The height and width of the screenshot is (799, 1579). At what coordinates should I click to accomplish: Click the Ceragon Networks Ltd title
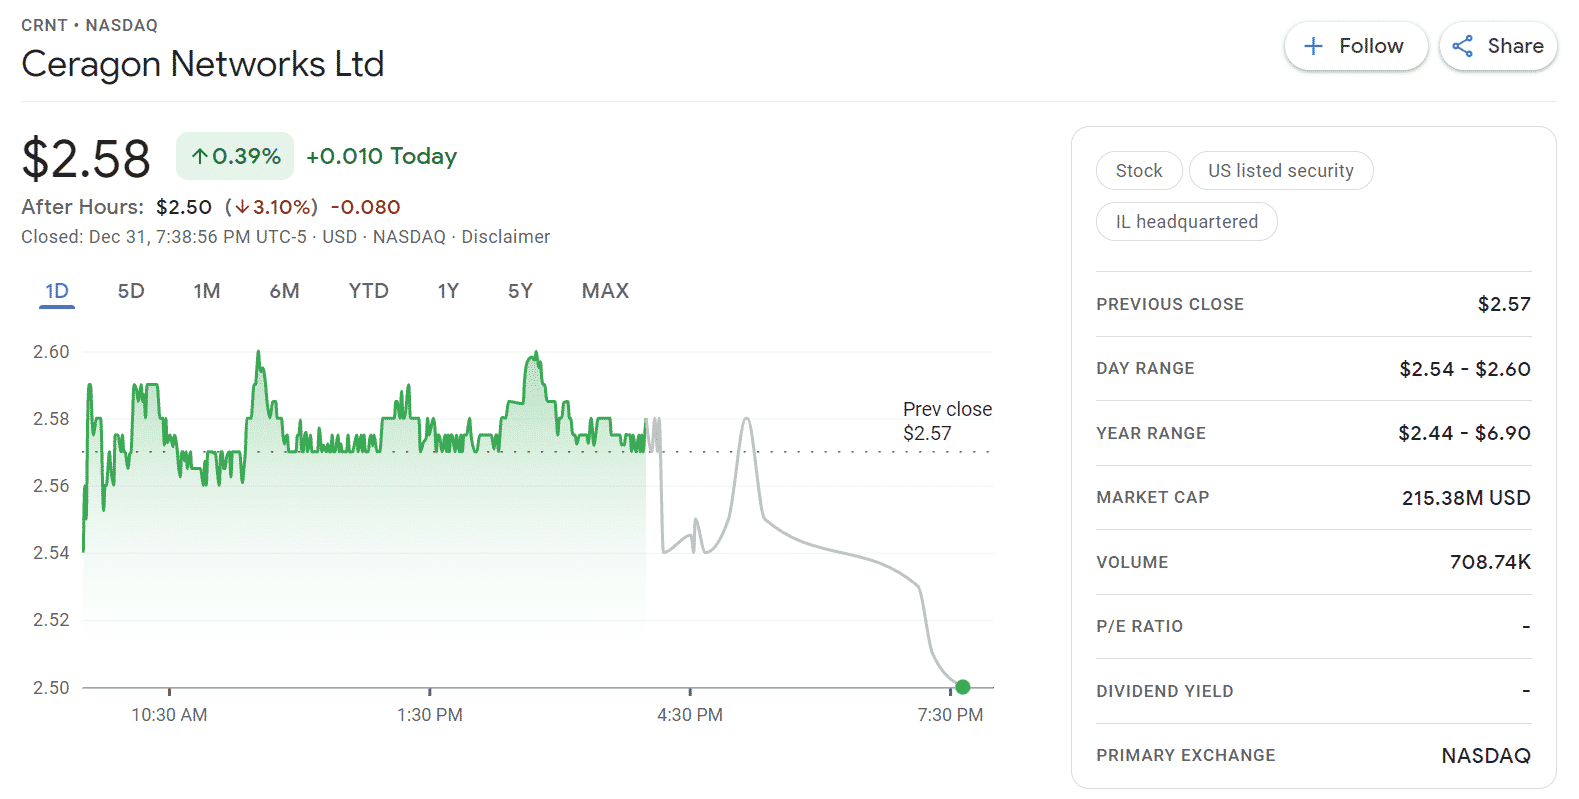point(203,64)
